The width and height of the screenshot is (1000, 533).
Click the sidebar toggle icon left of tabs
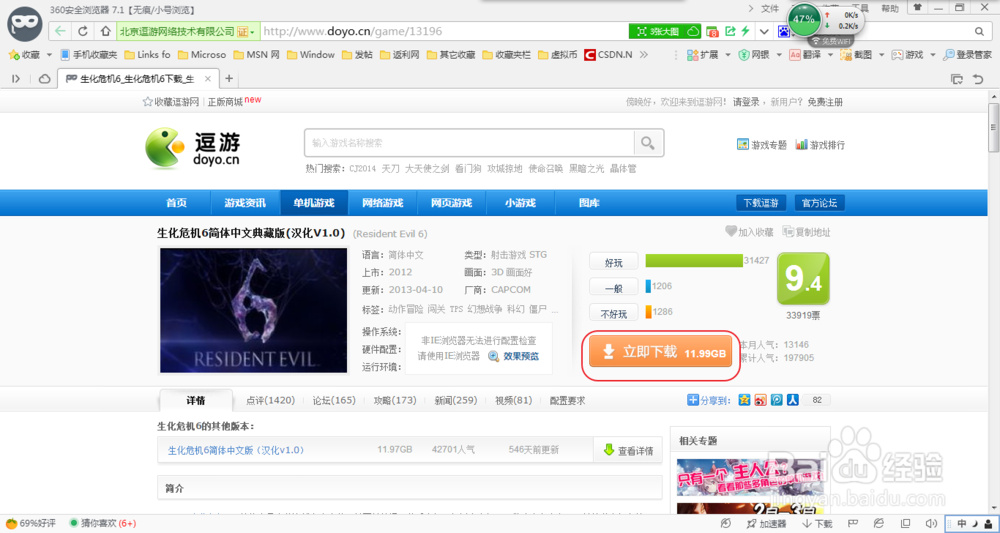click(x=17, y=79)
